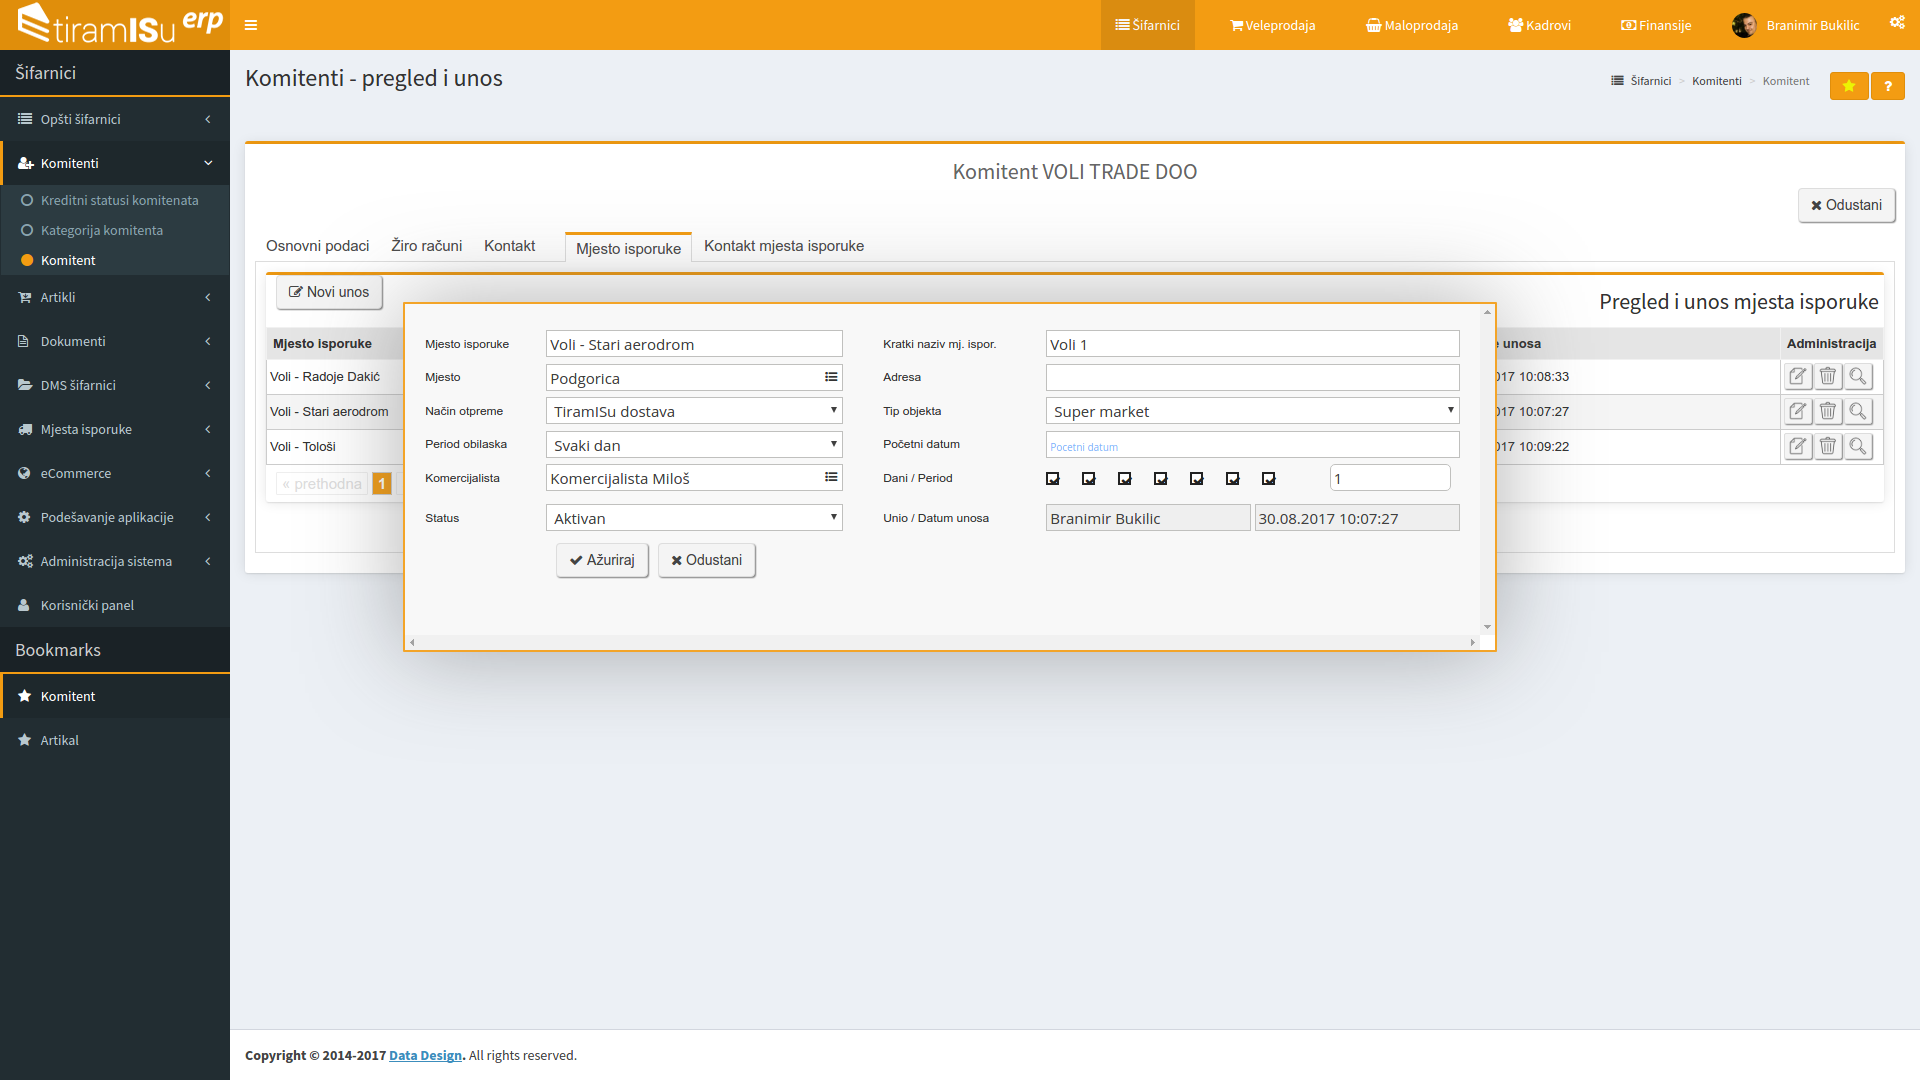This screenshot has height=1080, width=1920.
Task: Toggle the second day checkbox in Dani / Period
Action: 1089,479
